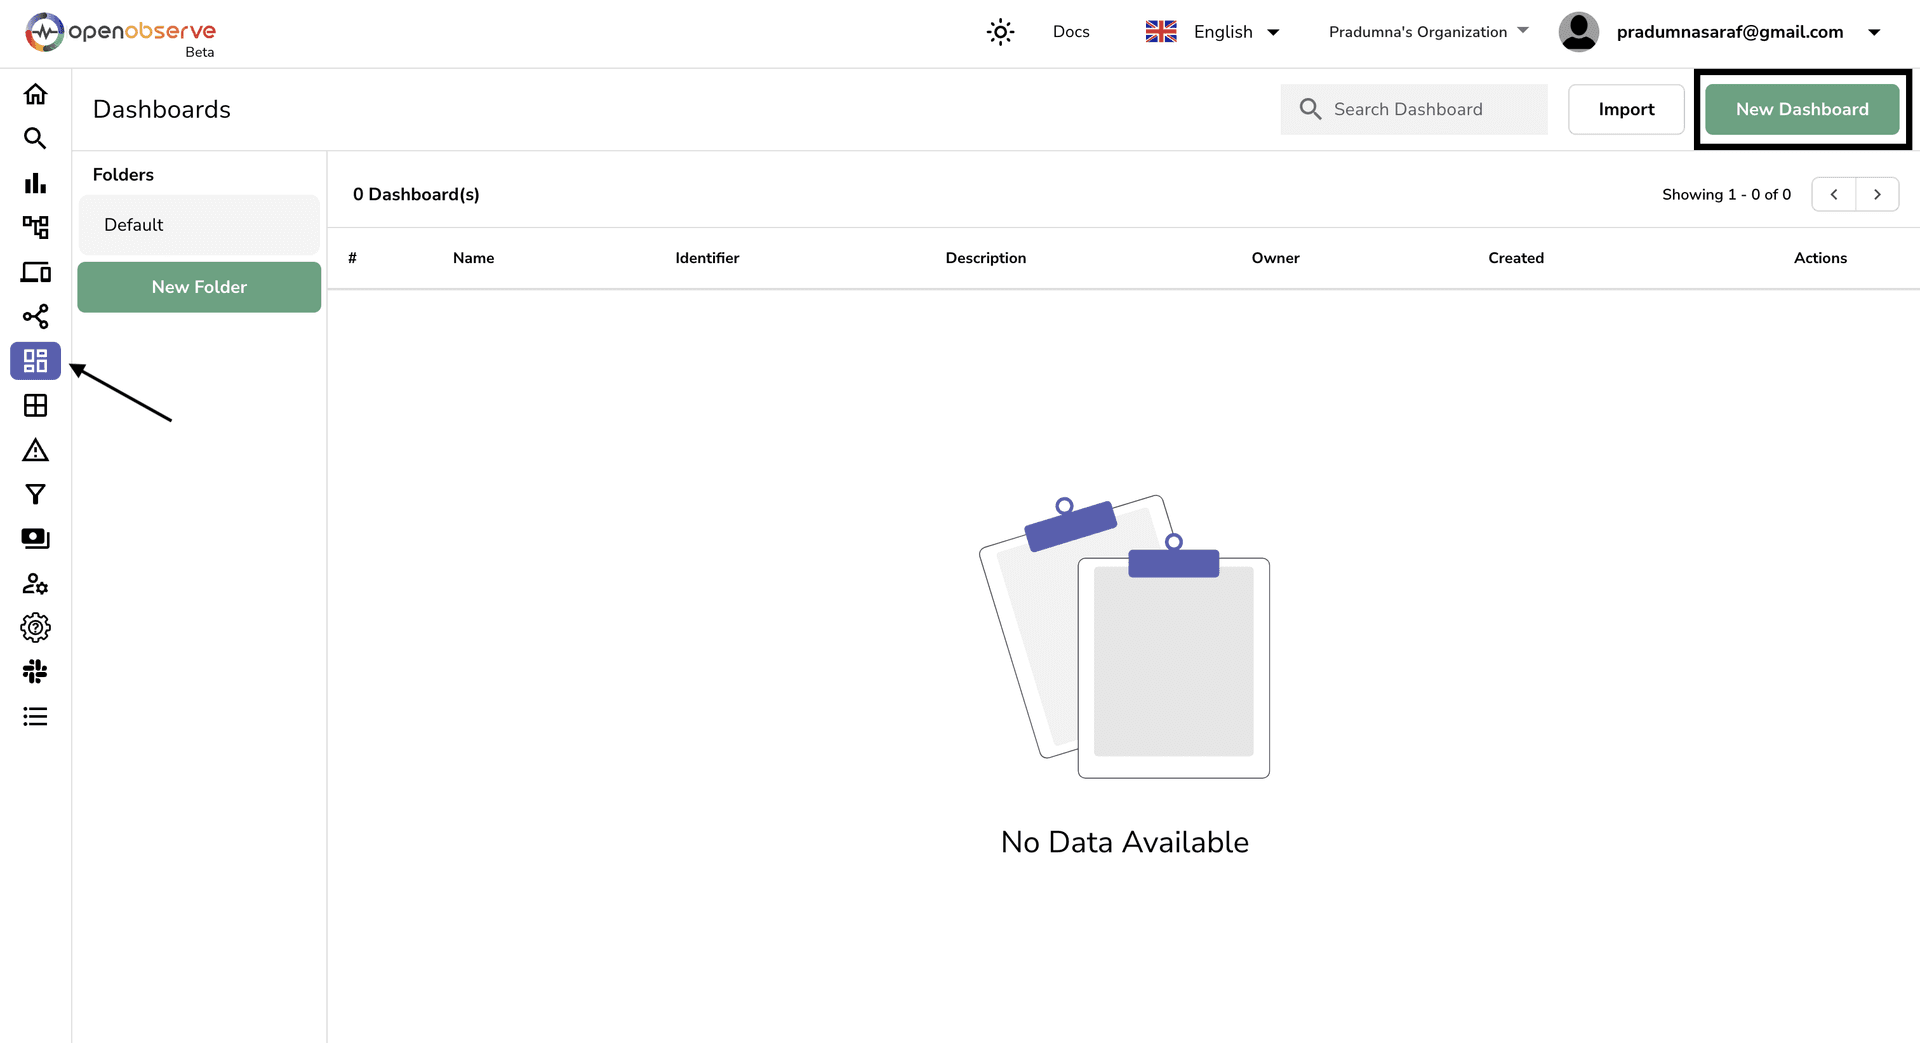Screen dimensions: 1920x1043
Task: Click the OpenObserve logo
Action: (120, 34)
